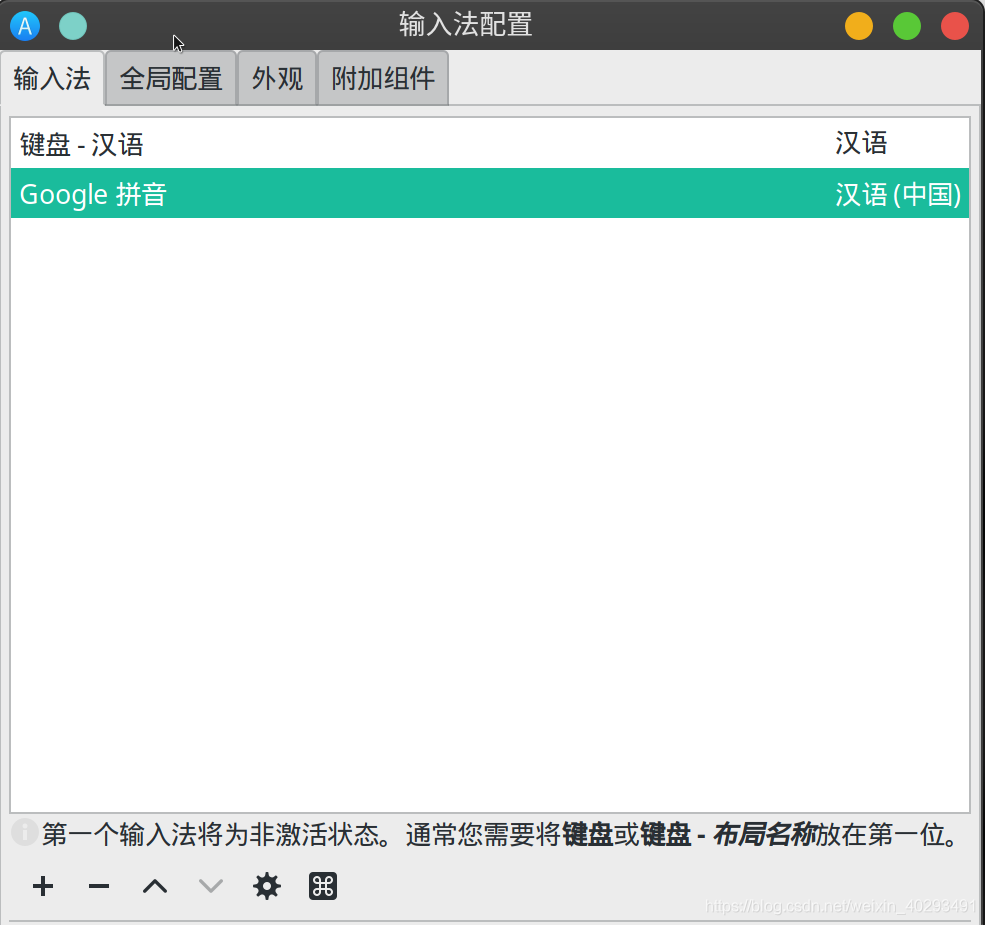Open the 外观 tab
Viewport: 985px width, 925px height.
[277, 79]
